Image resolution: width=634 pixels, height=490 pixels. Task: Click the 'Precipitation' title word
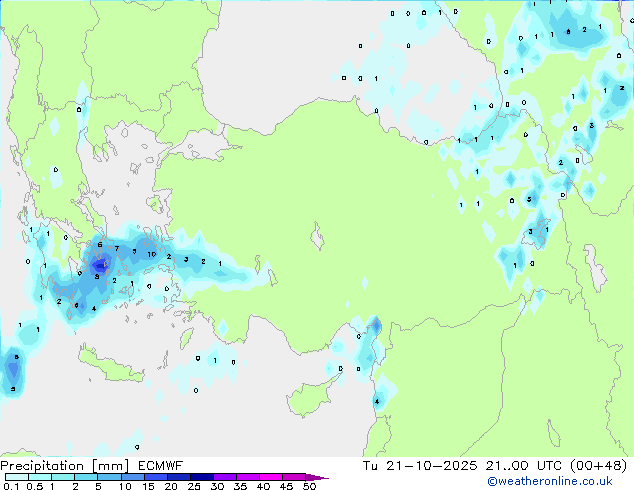click(x=42, y=466)
